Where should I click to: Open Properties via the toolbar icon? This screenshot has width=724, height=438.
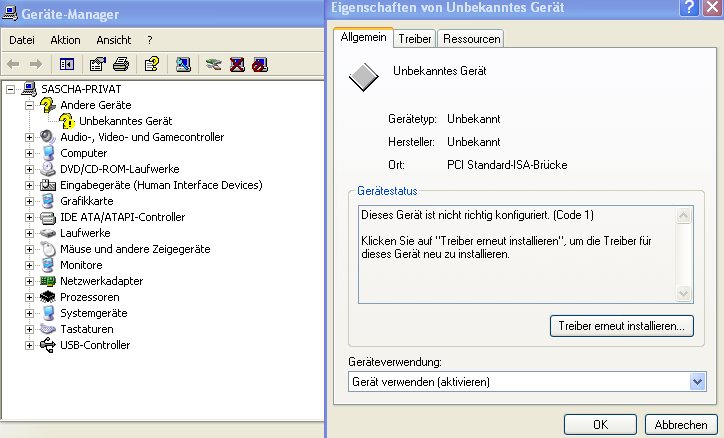click(x=97, y=65)
